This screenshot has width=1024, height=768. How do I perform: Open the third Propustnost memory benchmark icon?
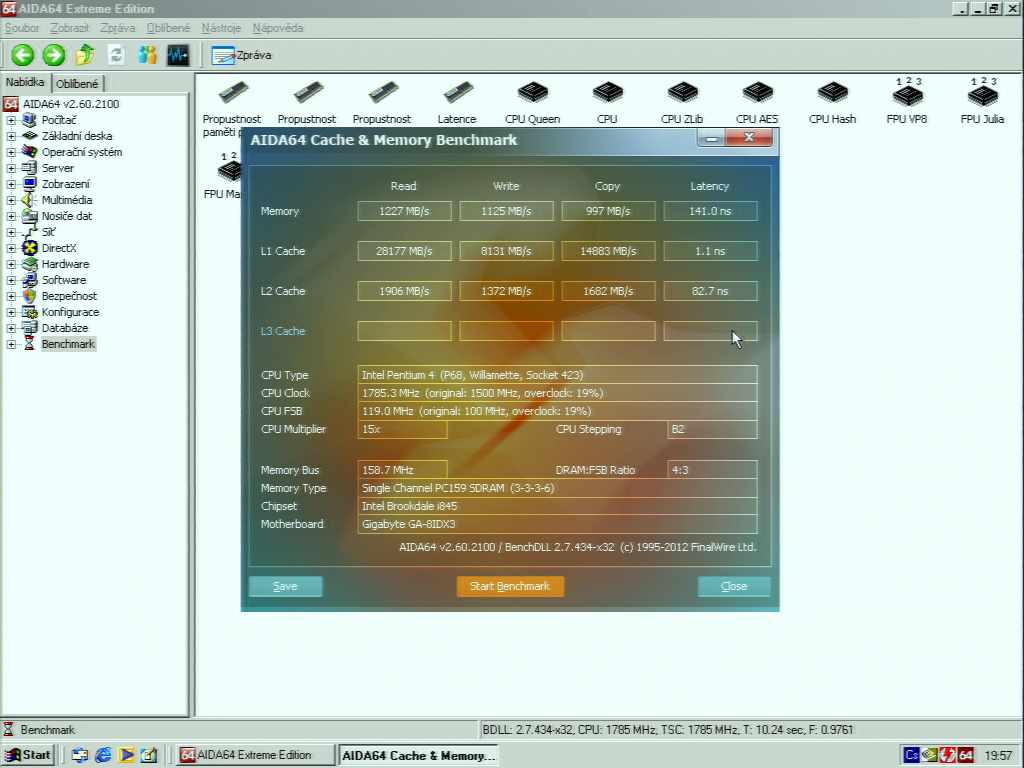(382, 102)
